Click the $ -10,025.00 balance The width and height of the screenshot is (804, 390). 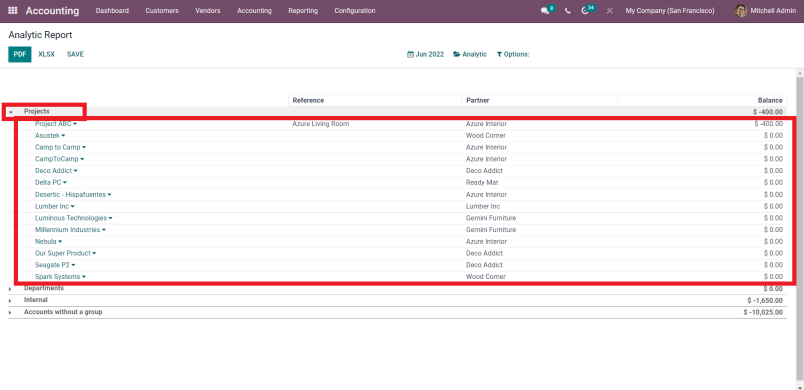click(x=763, y=312)
